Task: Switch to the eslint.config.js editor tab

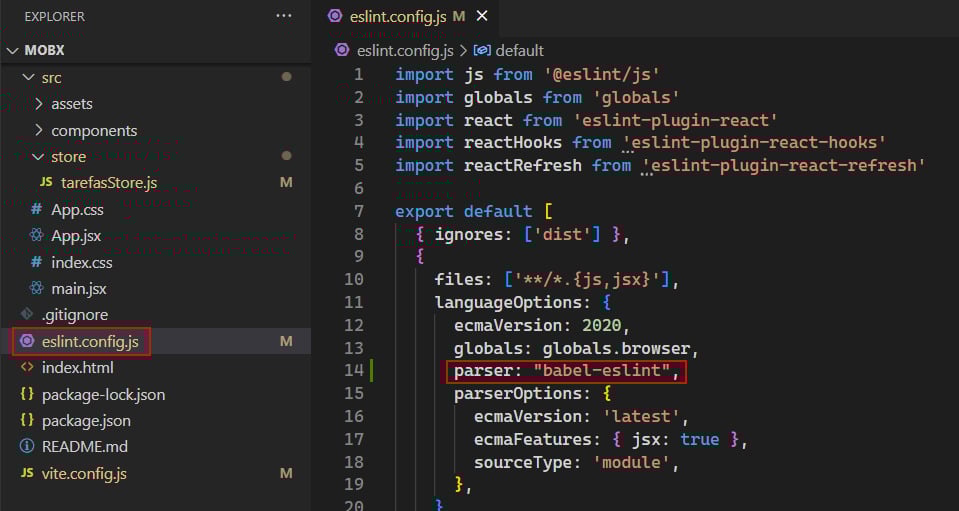Action: [398, 17]
